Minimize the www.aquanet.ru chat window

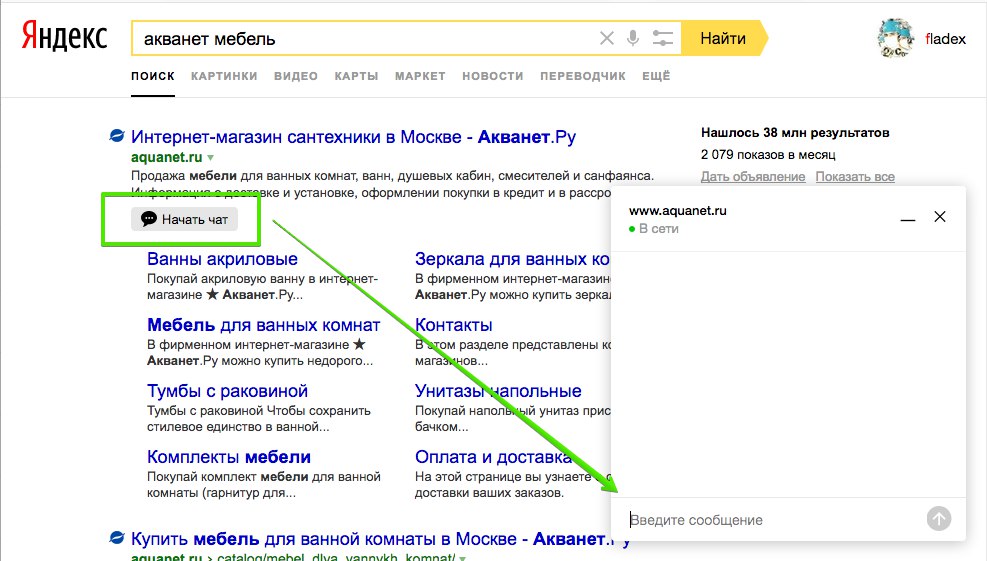coord(908,219)
